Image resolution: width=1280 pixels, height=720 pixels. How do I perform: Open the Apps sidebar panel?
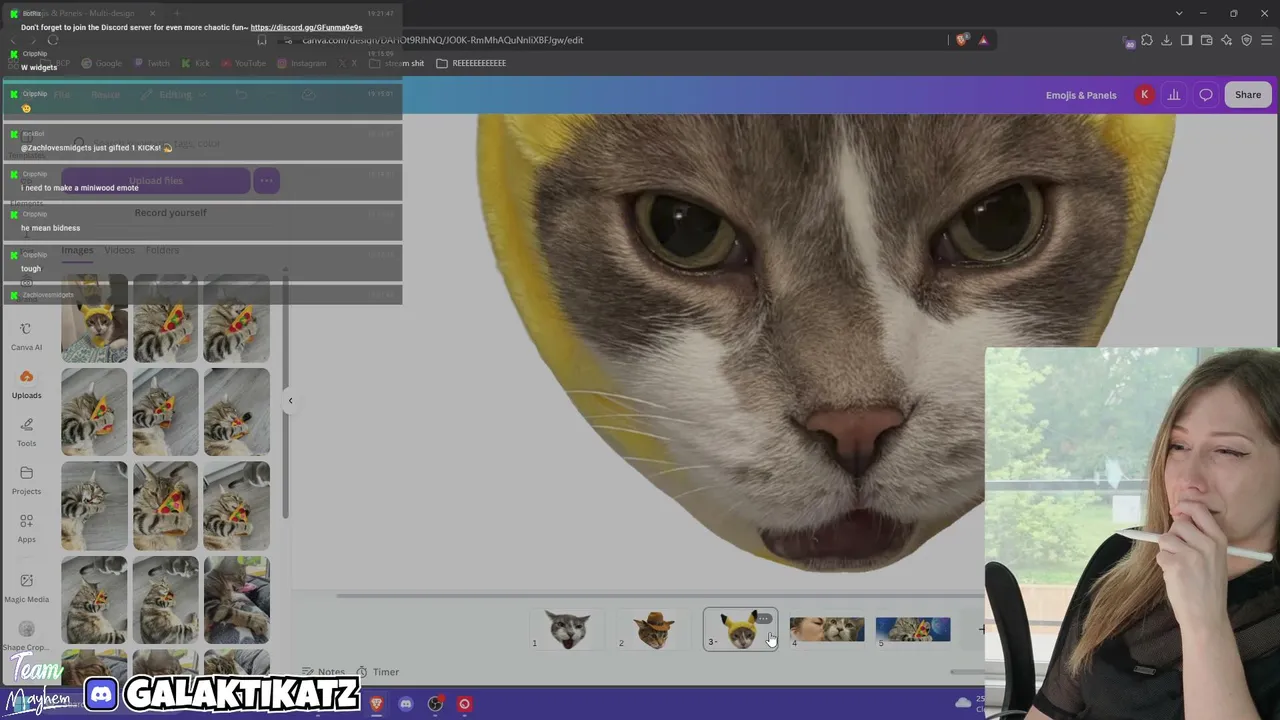click(26, 529)
